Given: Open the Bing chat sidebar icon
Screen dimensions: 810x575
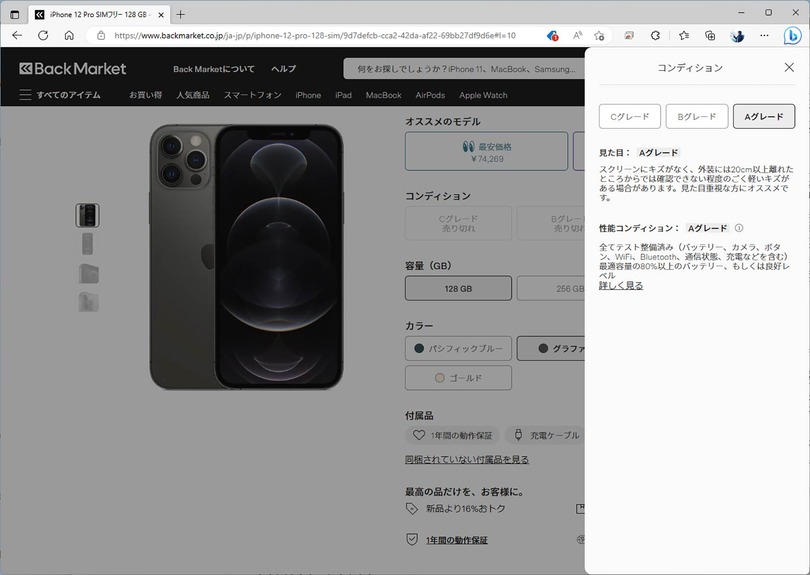Looking at the screenshot, I should [791, 36].
